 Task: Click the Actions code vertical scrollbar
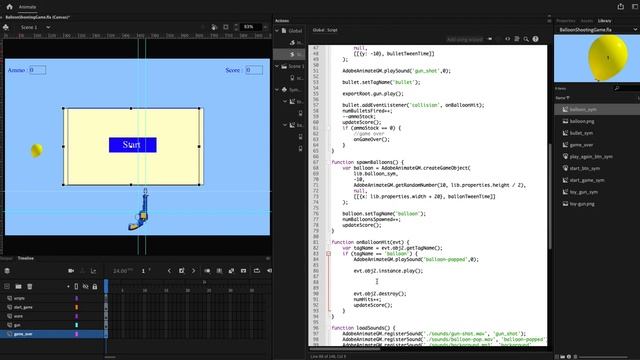pyautogui.click(x=550, y=196)
